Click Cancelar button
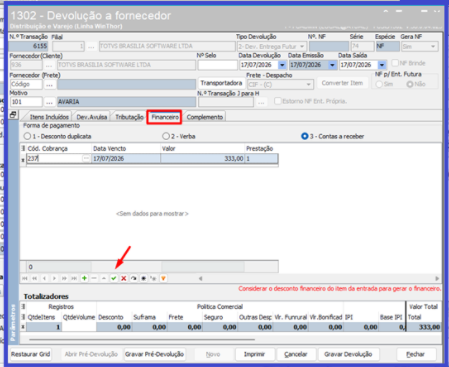 pyautogui.click(x=296, y=354)
